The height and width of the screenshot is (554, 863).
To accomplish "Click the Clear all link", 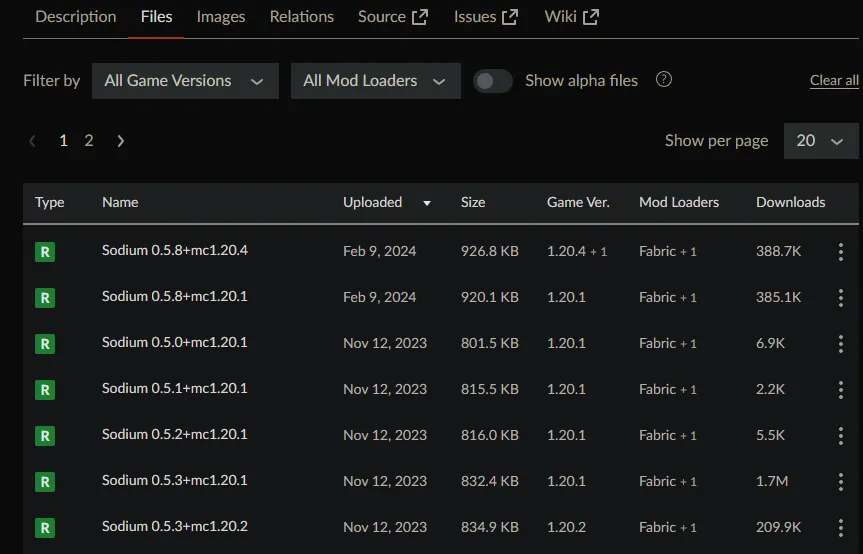I will tap(834, 81).
